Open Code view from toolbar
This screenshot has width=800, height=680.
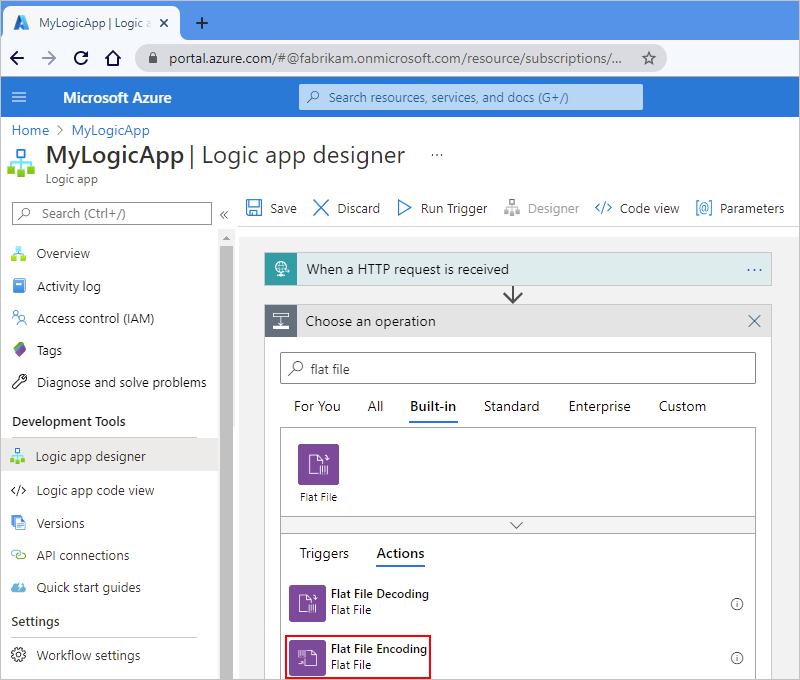(637, 208)
